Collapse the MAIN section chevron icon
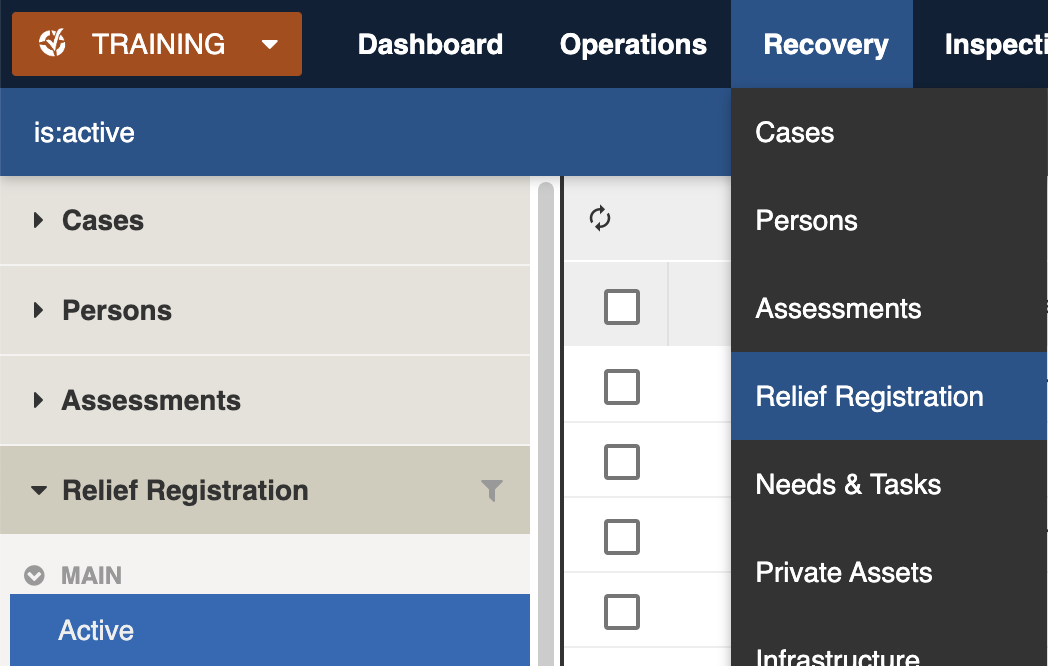 tap(35, 576)
